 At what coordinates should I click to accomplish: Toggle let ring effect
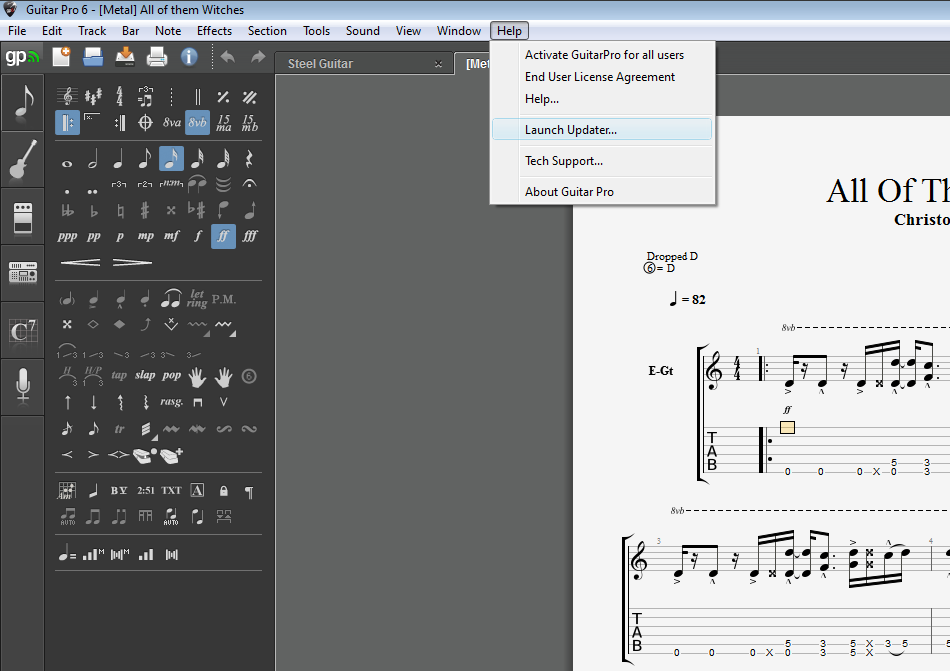[x=197, y=299]
